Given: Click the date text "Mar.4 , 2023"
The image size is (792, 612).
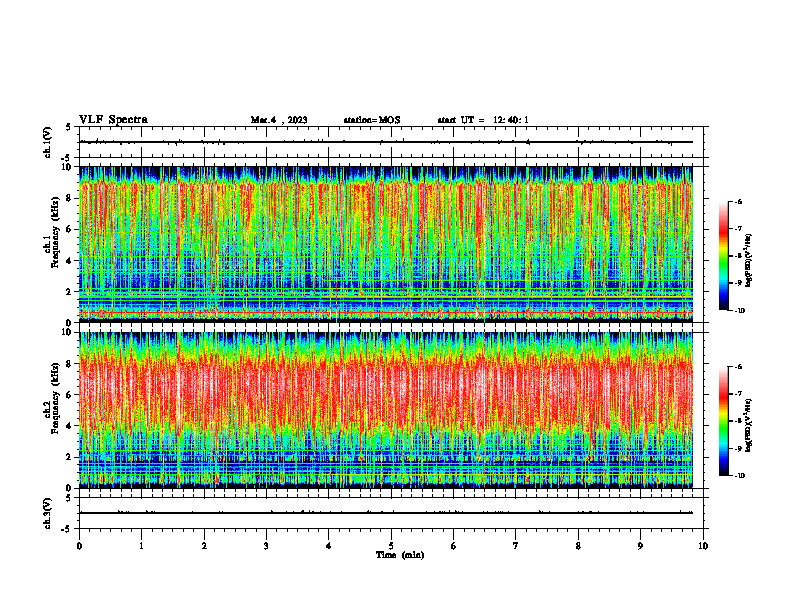Looking at the screenshot, I should (x=279, y=120).
